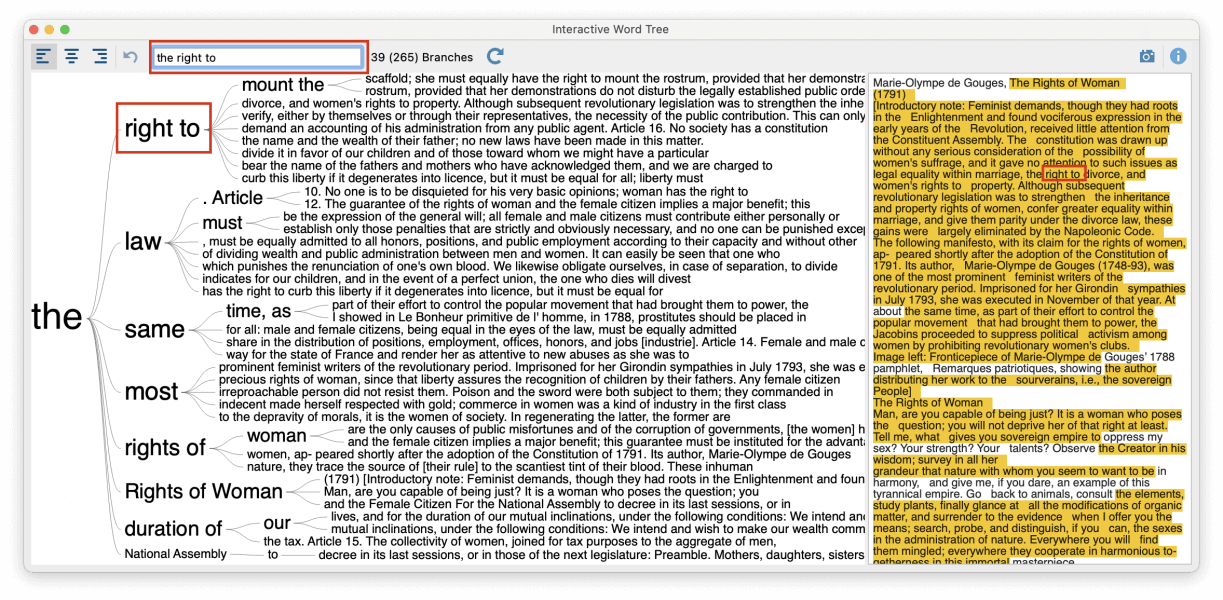This screenshot has width=1223, height=600.
Task: Click the refresh word tree icon
Action: pos(495,57)
